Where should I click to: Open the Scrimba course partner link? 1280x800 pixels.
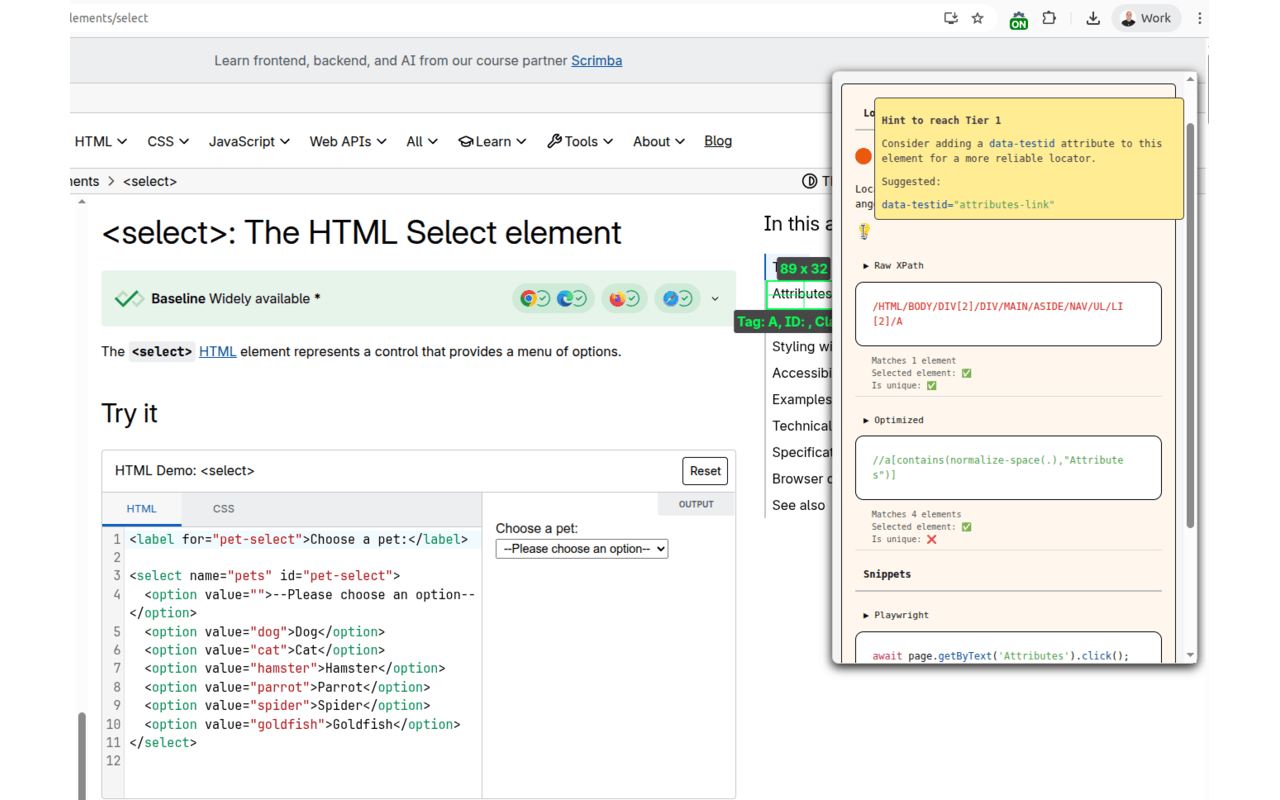[596, 60]
